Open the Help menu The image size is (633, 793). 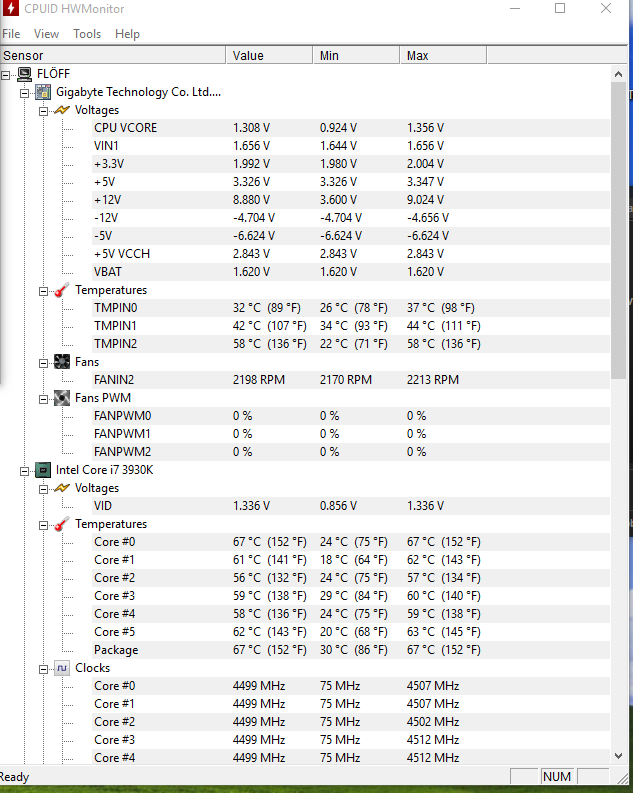coord(127,34)
